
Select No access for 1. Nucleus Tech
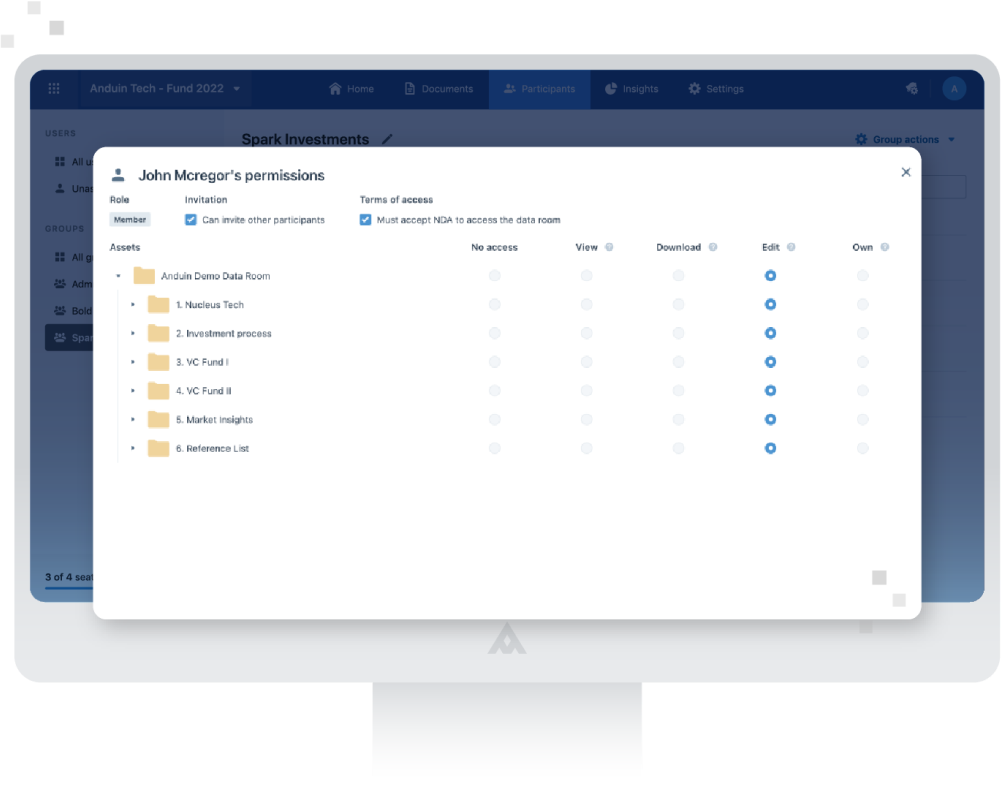[494, 305]
